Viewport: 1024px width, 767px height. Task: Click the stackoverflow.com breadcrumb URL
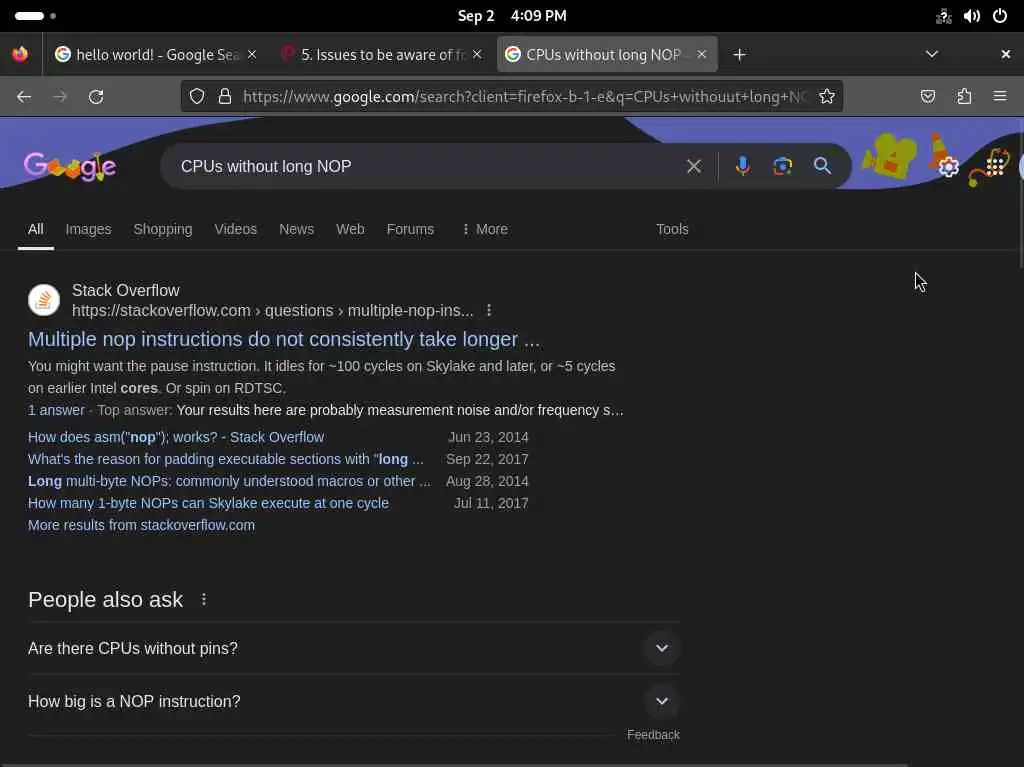(x=272, y=310)
